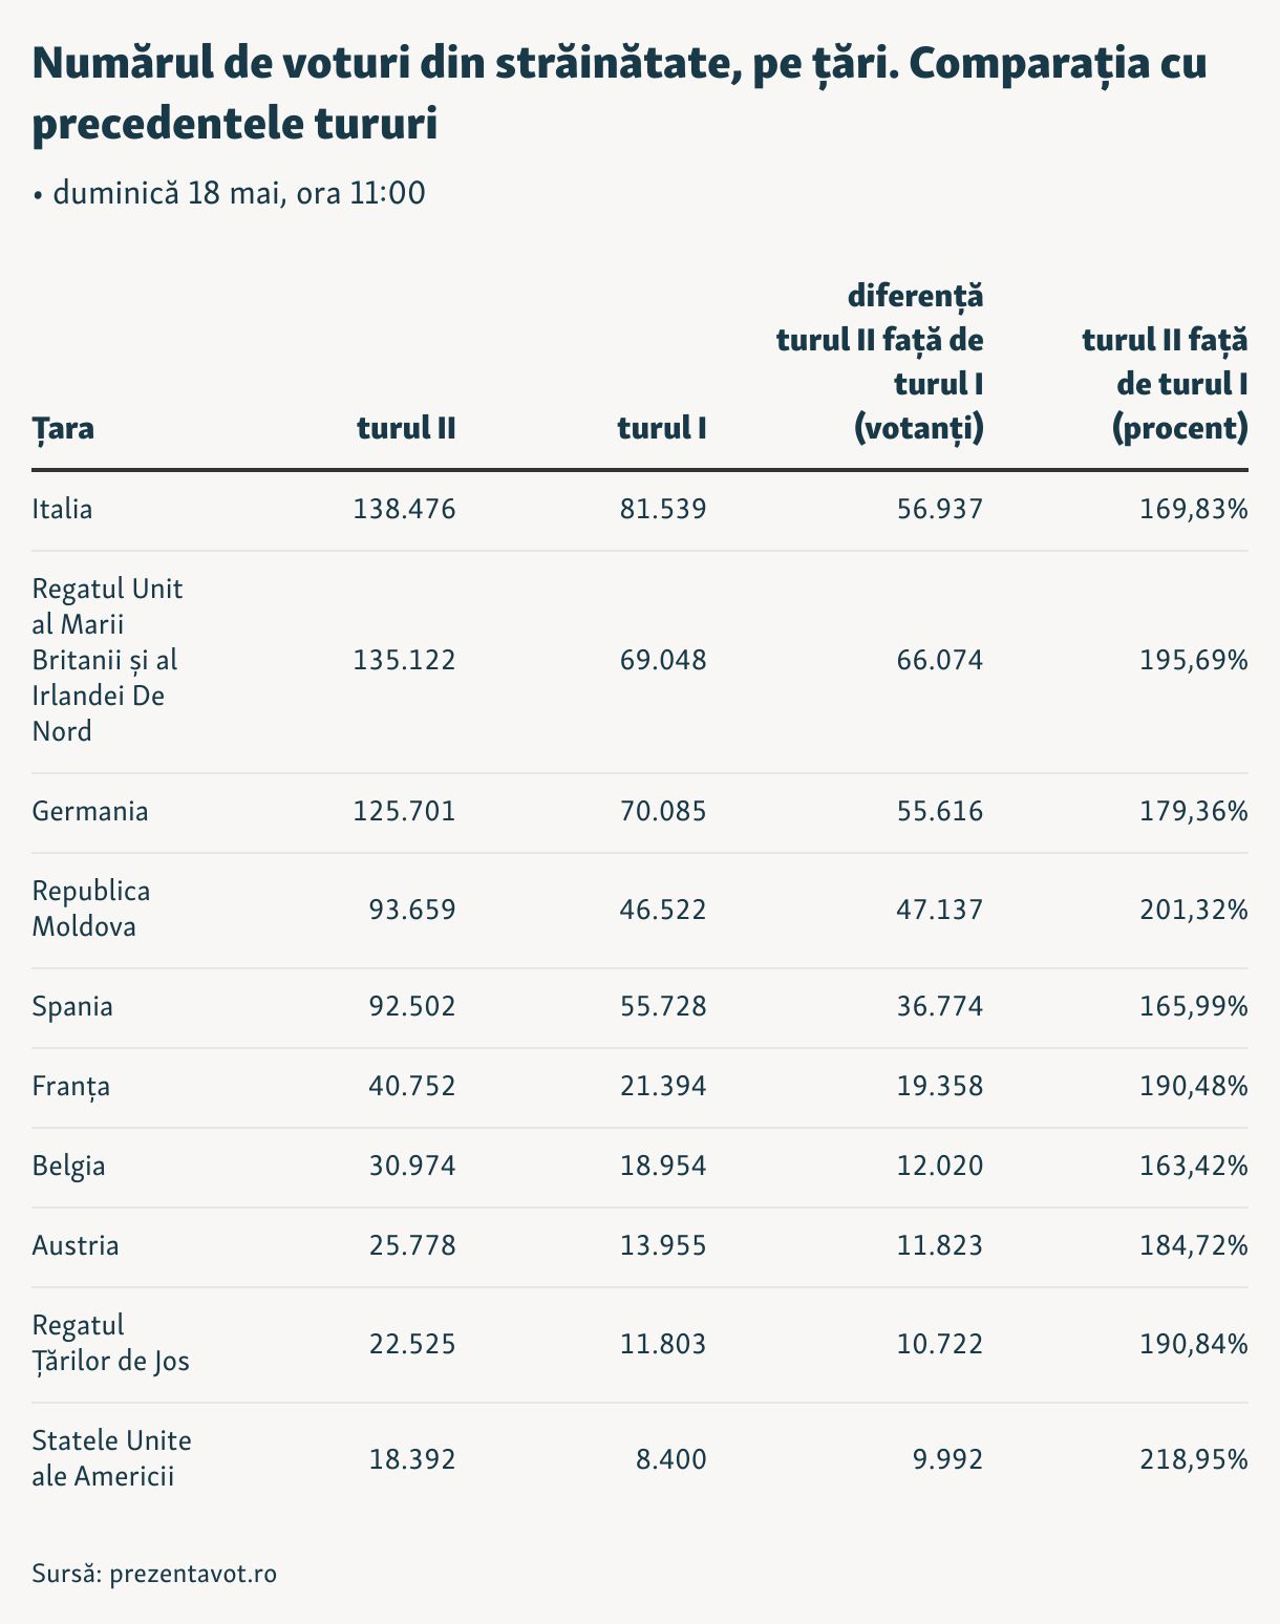Click the 218,95% percentage cell
Viewport: 1280px width, 1624px height.
pos(1194,1460)
